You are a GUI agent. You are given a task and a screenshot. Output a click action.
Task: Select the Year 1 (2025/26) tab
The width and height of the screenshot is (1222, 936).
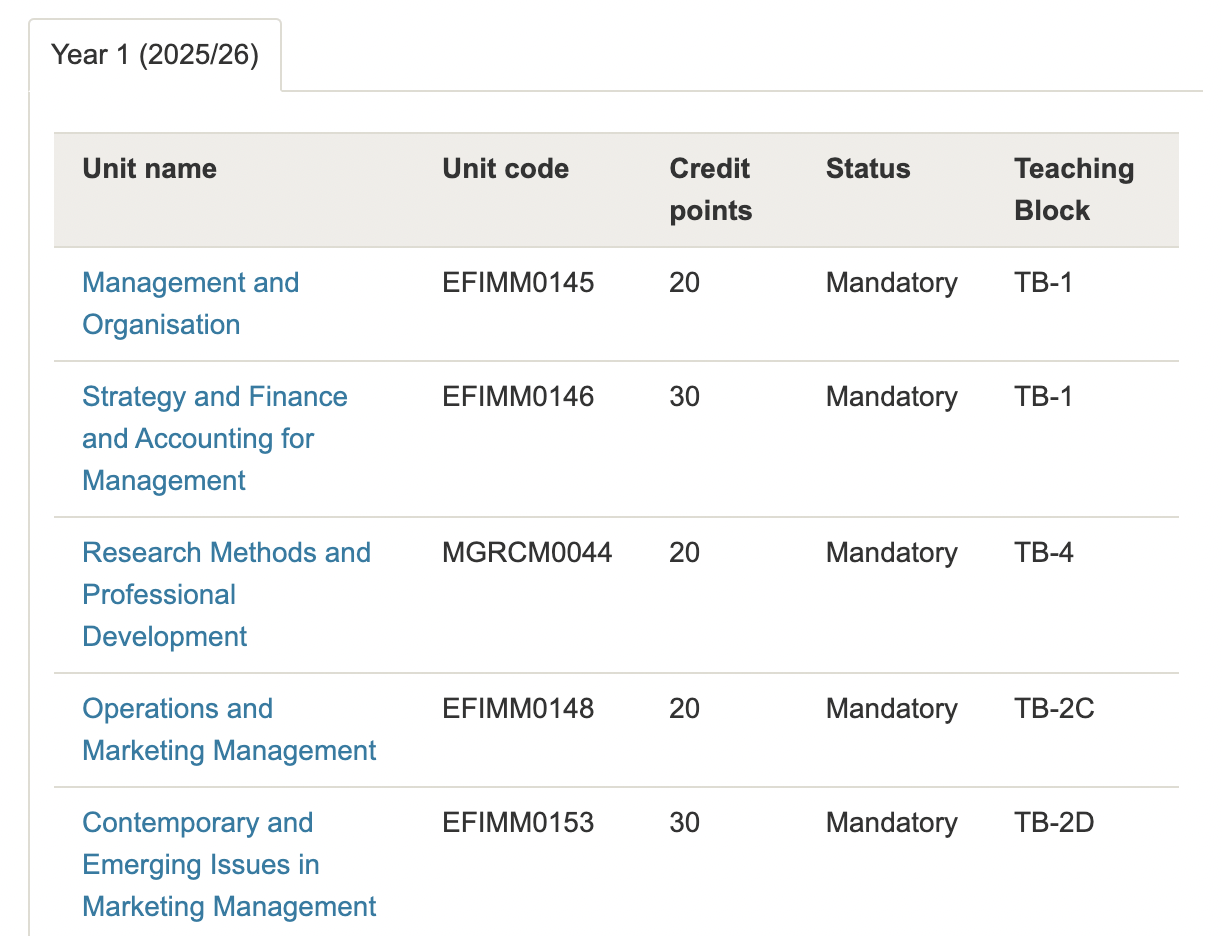[x=155, y=55]
